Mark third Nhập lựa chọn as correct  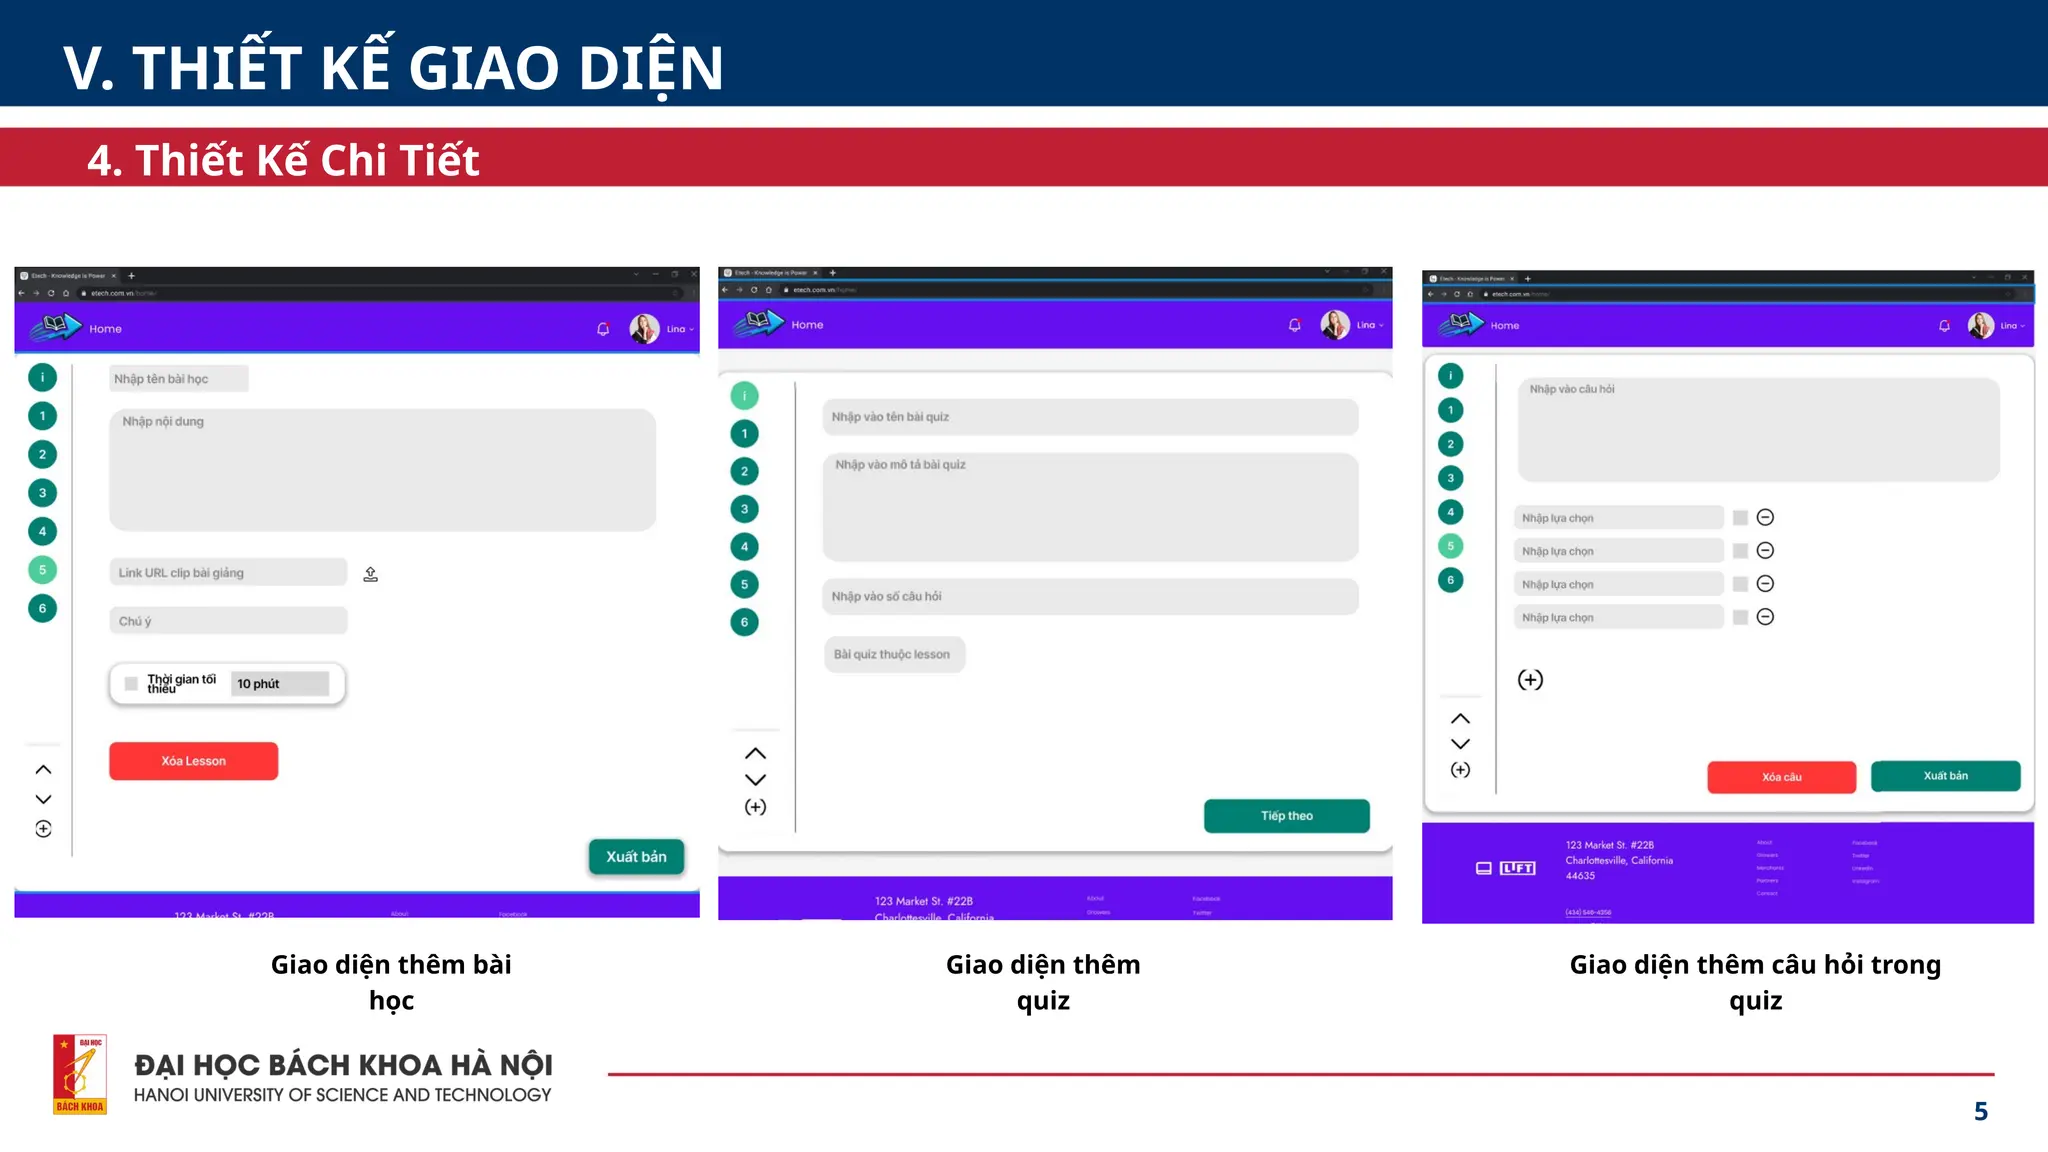click(x=1740, y=584)
